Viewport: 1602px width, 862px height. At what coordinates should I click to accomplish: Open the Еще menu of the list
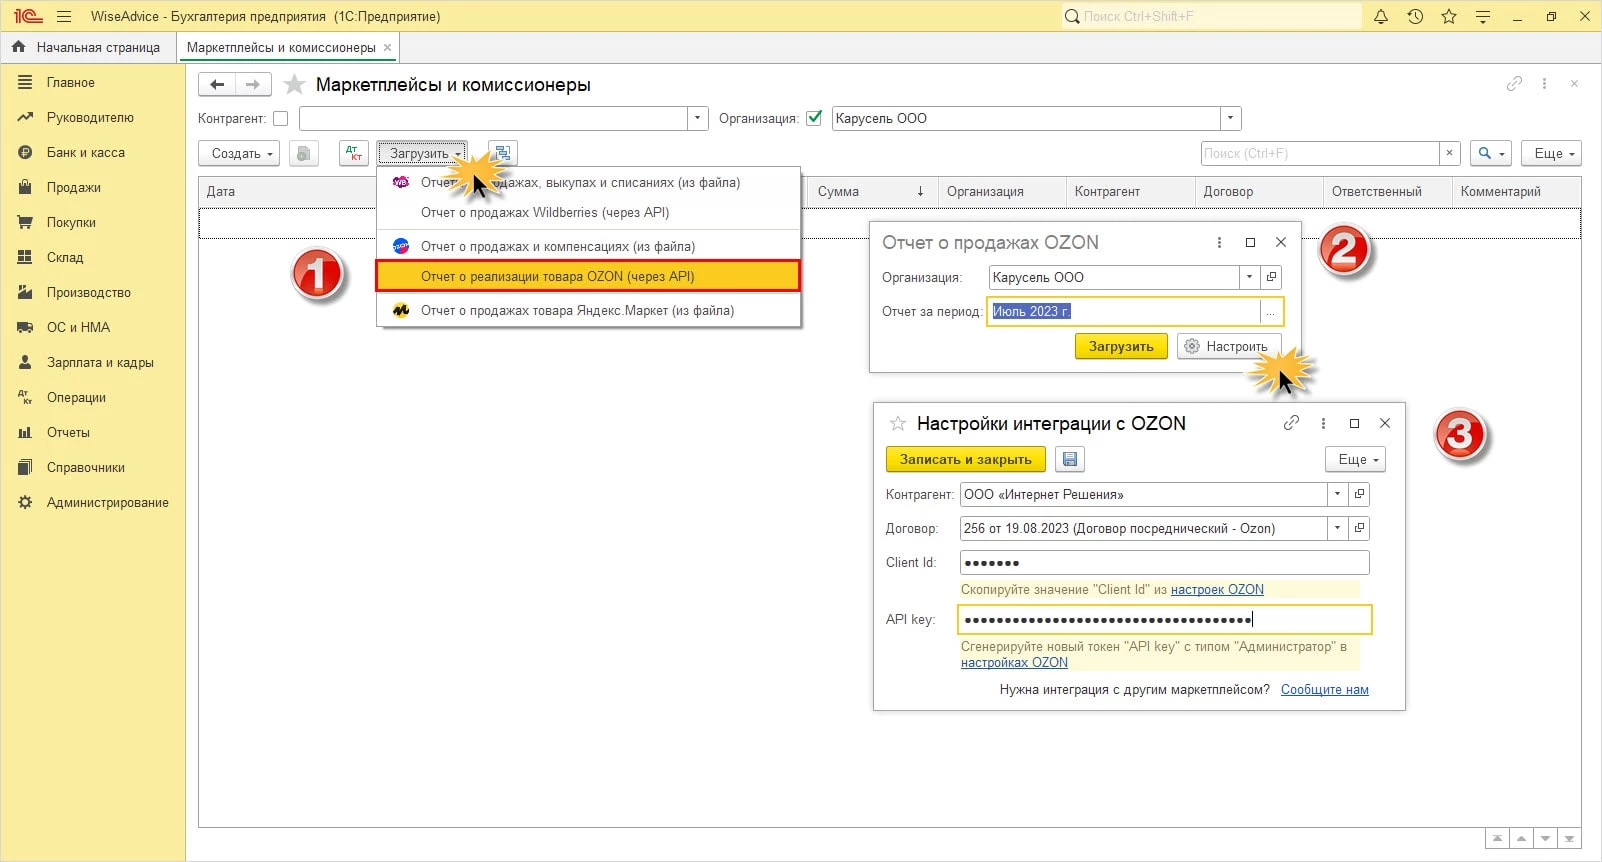point(1553,153)
